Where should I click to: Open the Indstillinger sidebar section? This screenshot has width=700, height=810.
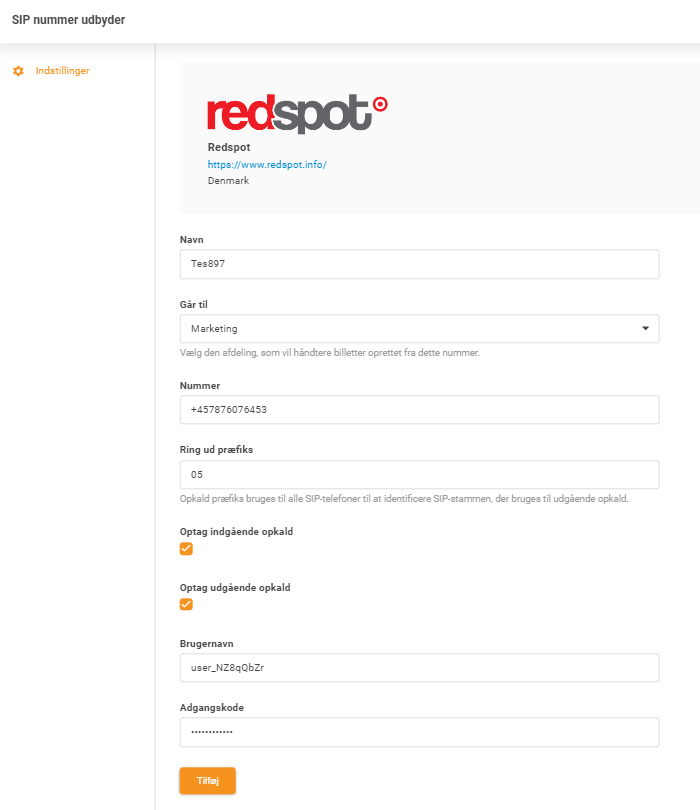62,71
